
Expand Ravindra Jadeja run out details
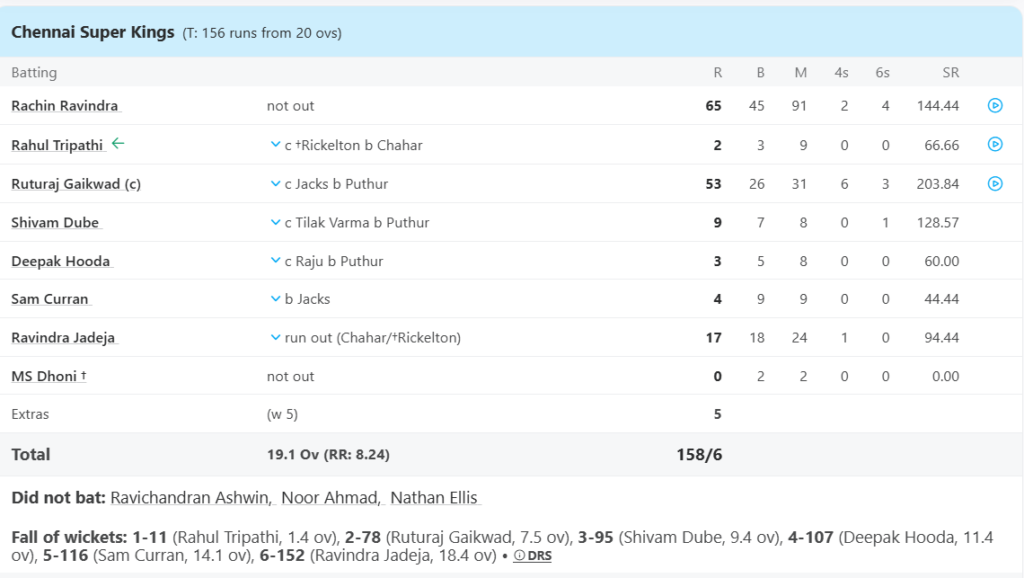(276, 338)
